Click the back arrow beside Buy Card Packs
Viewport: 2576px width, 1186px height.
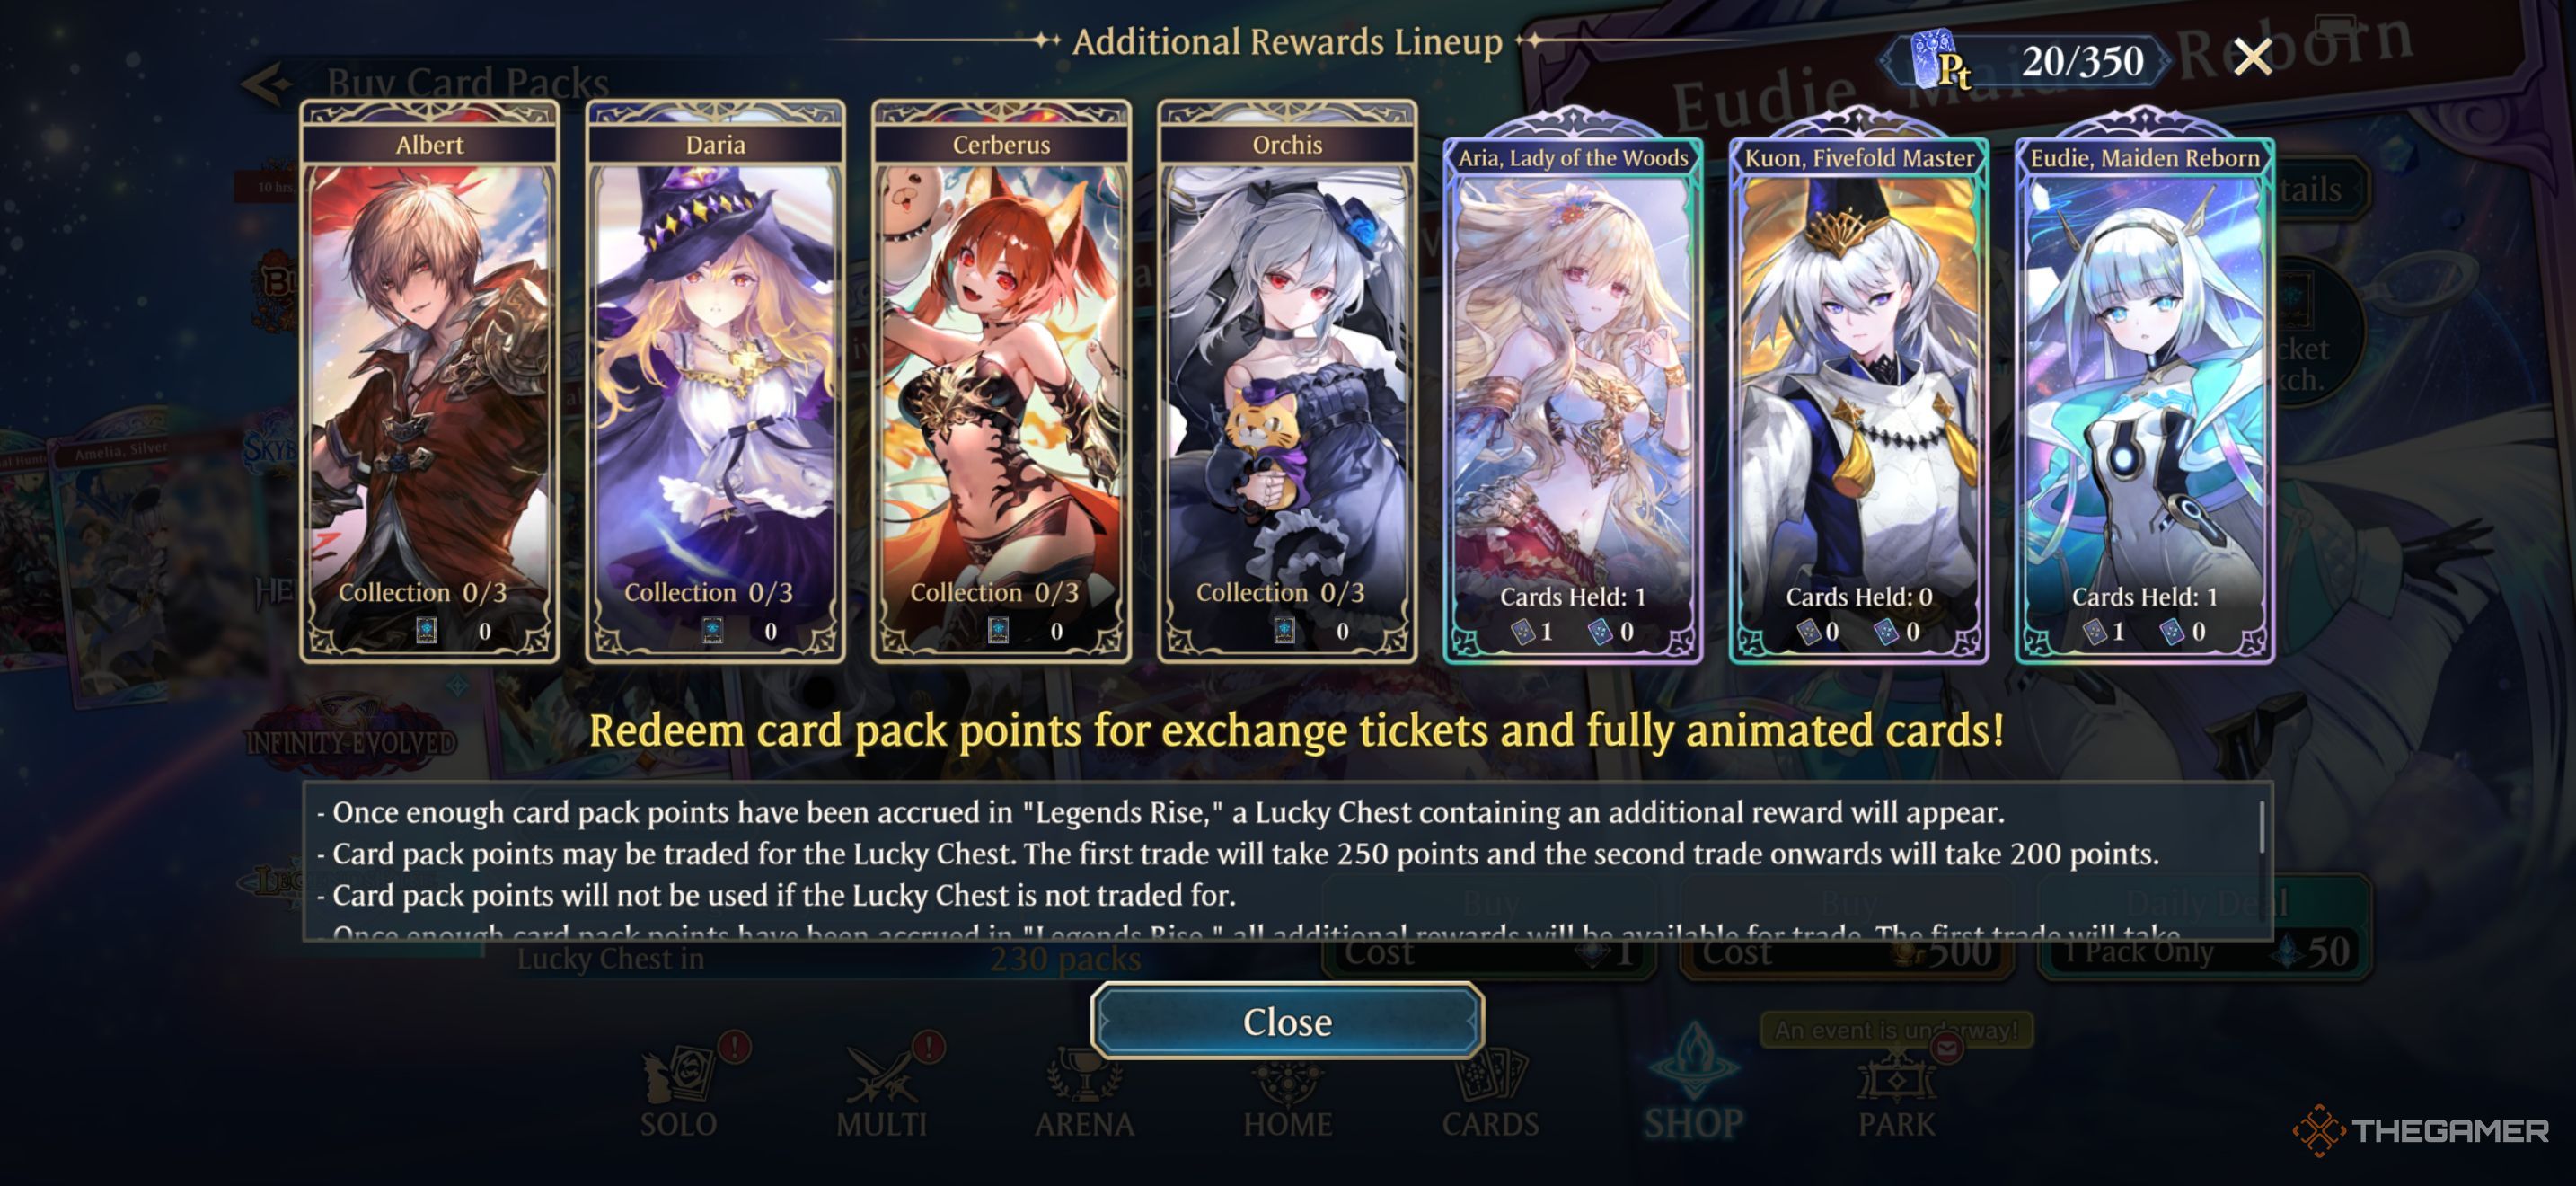[267, 84]
